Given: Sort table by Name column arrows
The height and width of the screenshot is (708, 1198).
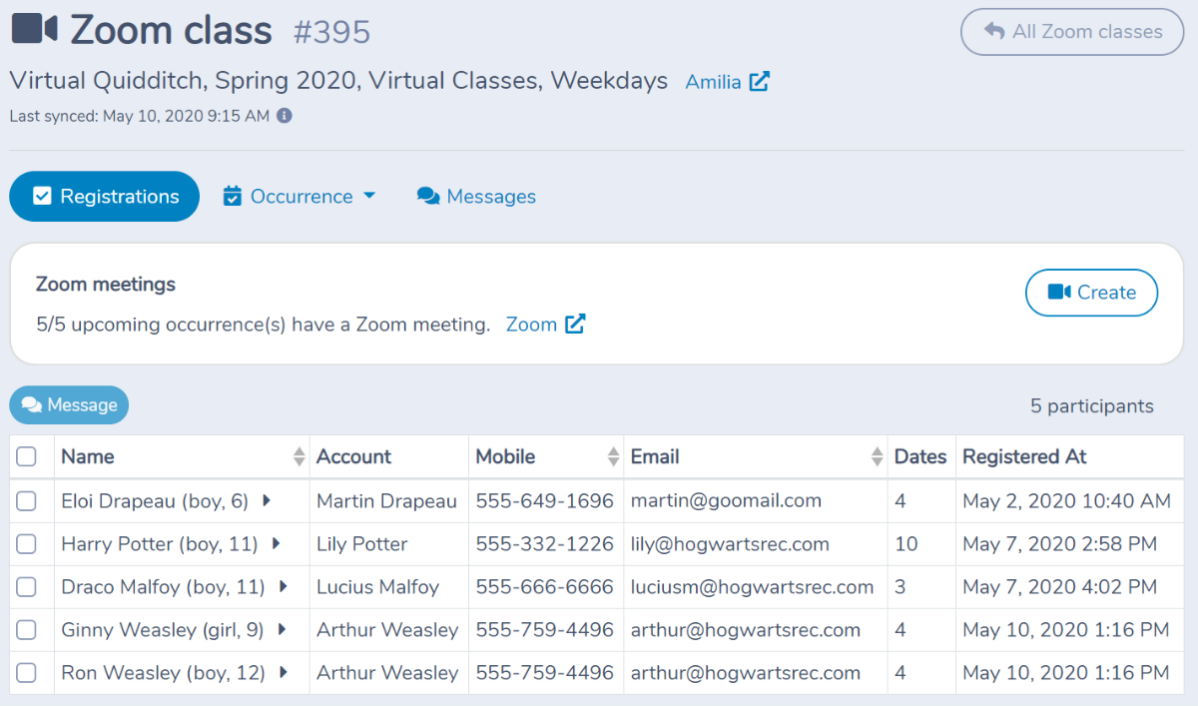Looking at the screenshot, I should coord(299,457).
